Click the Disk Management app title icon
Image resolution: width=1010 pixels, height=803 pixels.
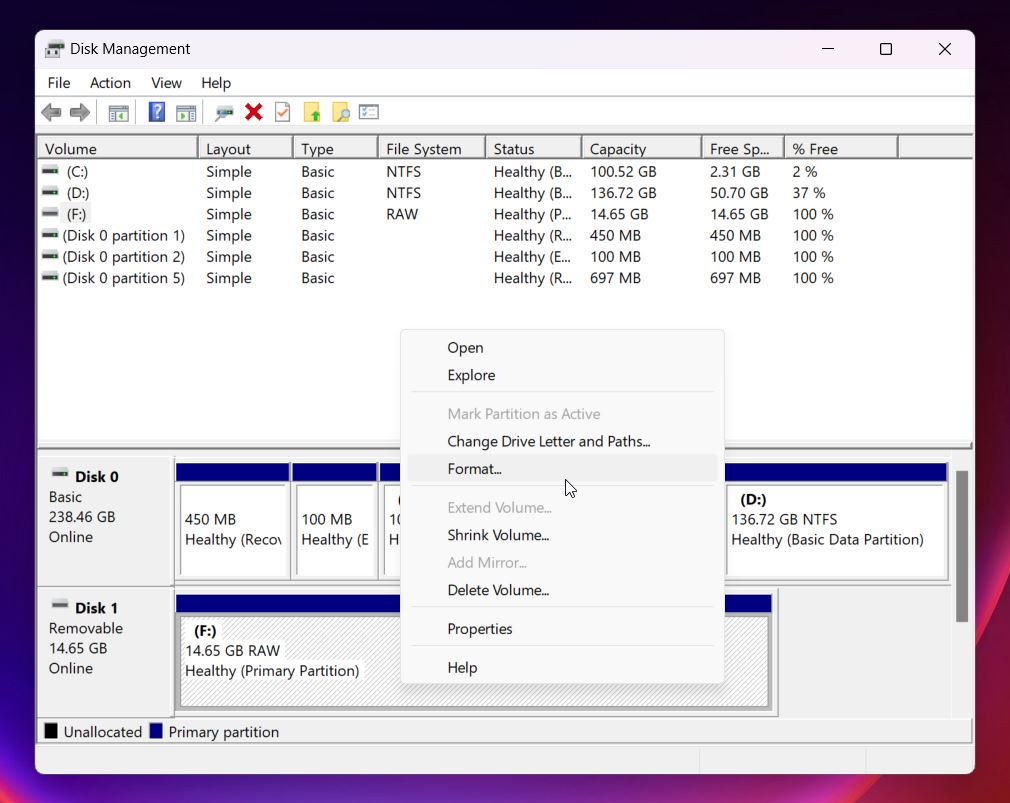pos(55,49)
